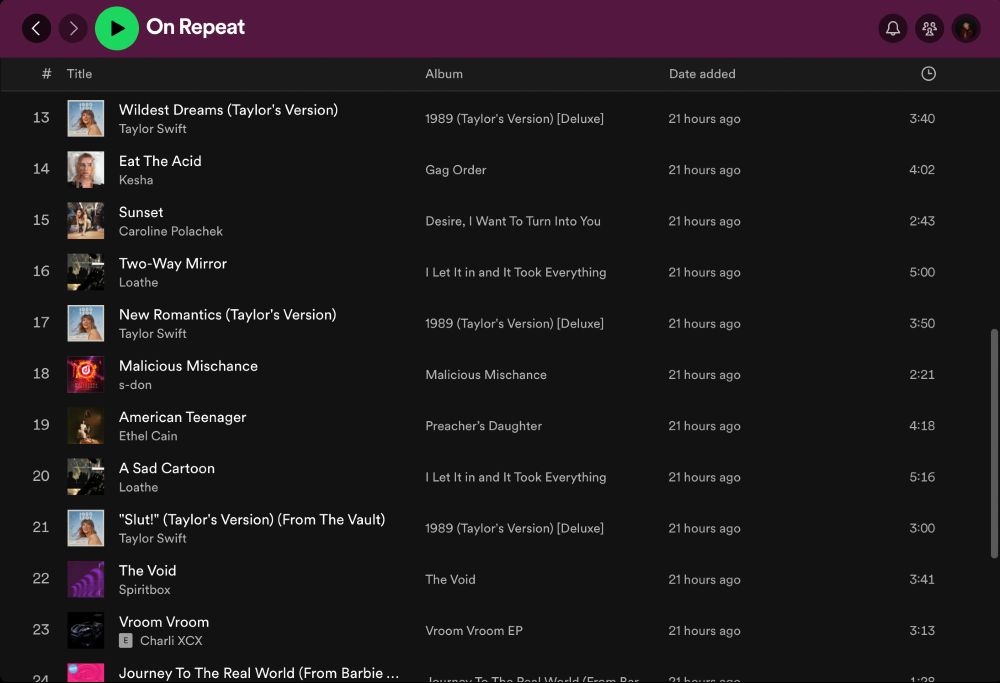Click "21 hours ago" in the Sunset row
Viewport: 1000px width, 683px height.
click(704, 221)
